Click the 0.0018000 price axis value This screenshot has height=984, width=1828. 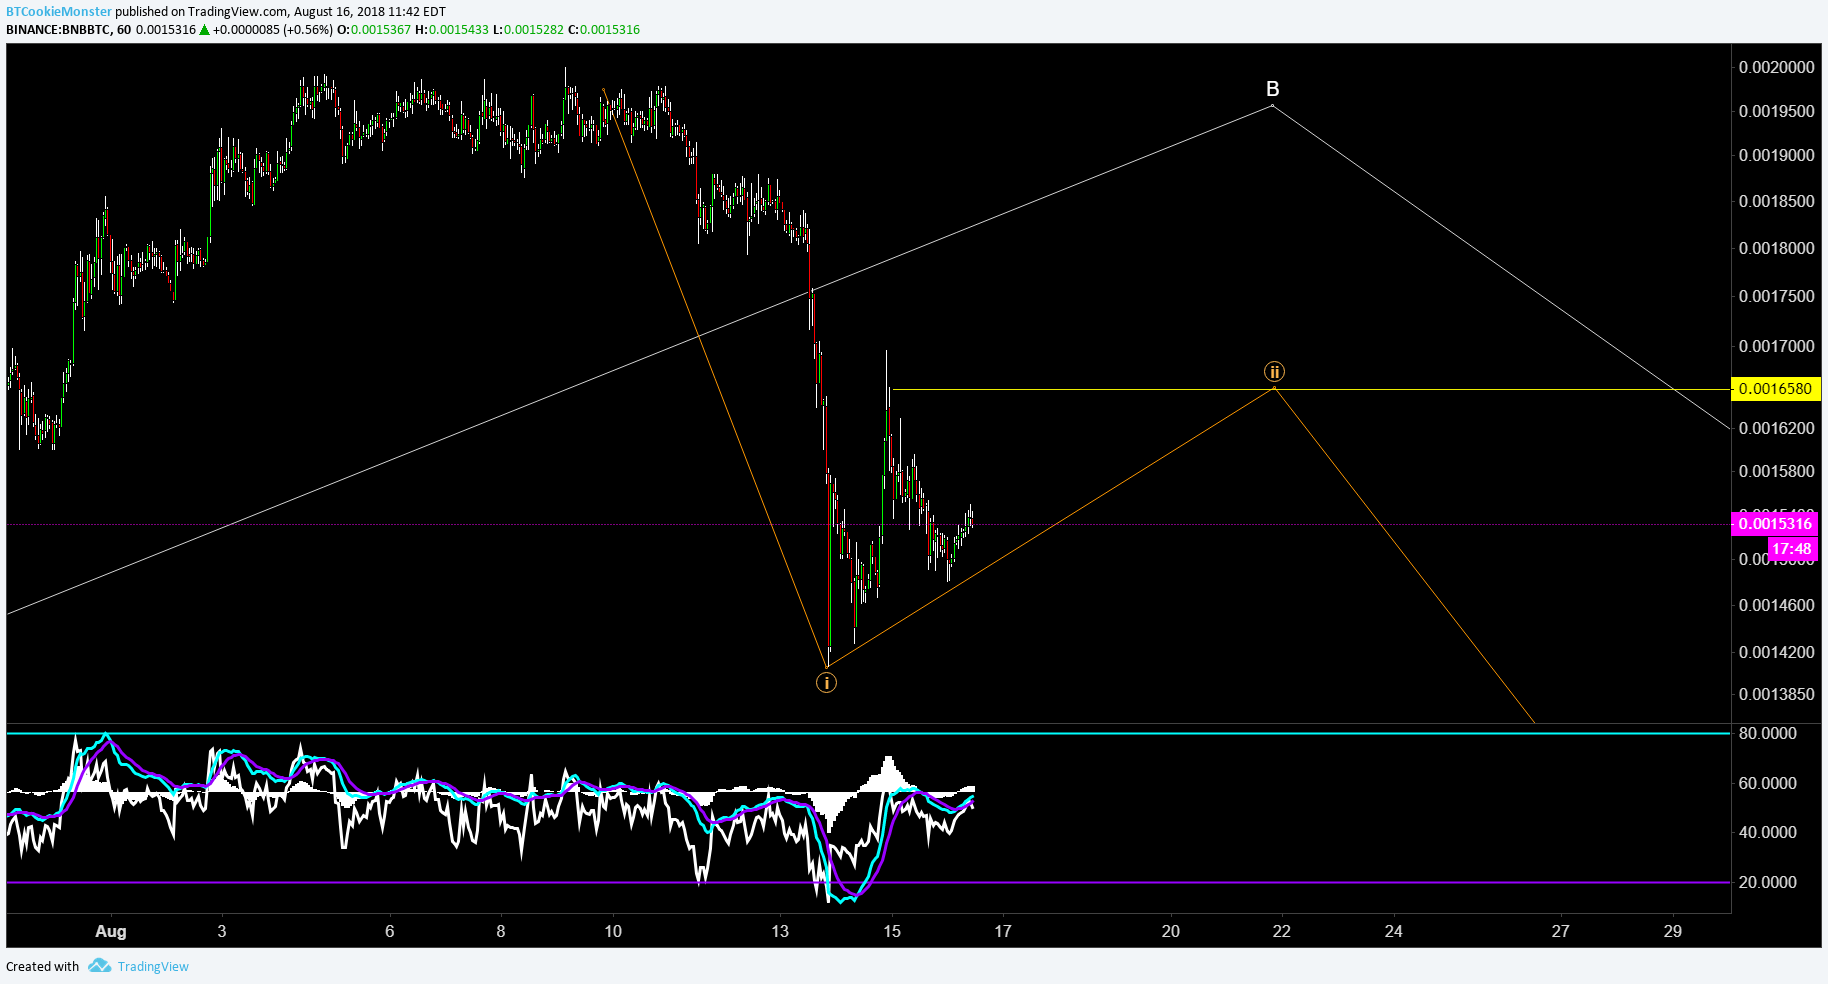pos(1776,248)
